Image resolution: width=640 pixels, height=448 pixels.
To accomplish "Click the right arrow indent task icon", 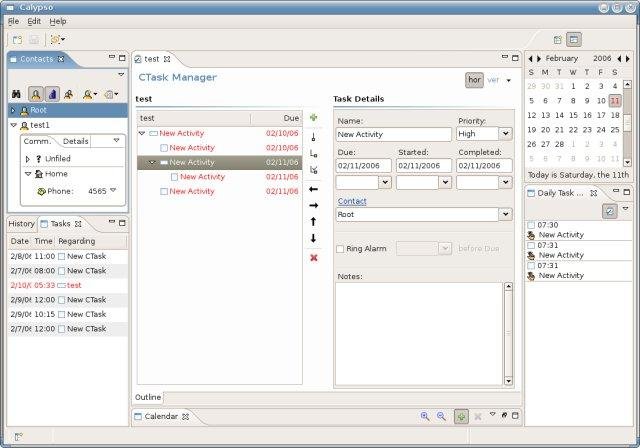I will [x=313, y=205].
